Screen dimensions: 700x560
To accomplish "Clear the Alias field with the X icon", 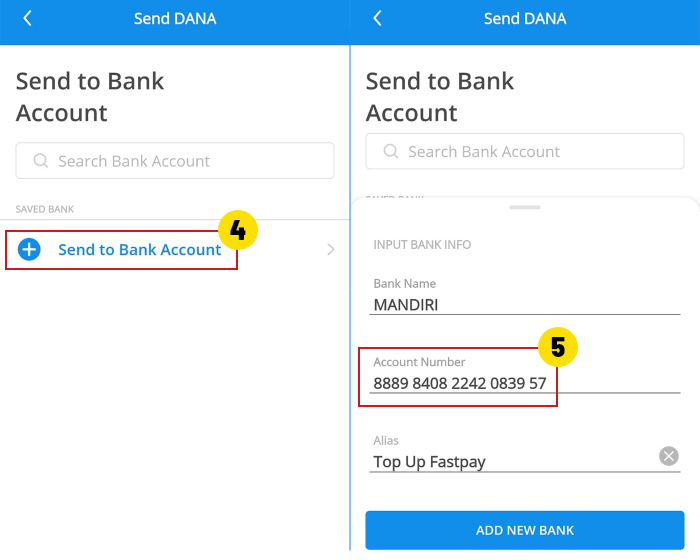I will tap(669, 456).
